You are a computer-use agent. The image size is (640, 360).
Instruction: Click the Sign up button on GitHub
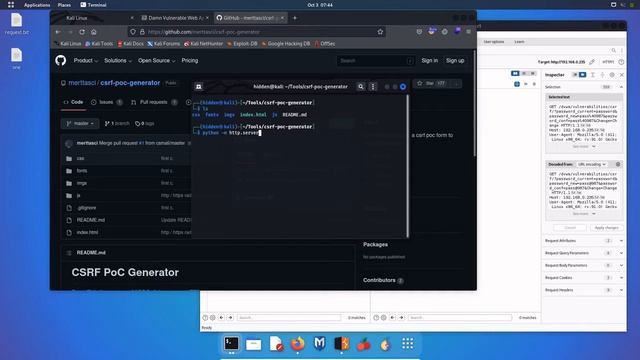click(455, 60)
